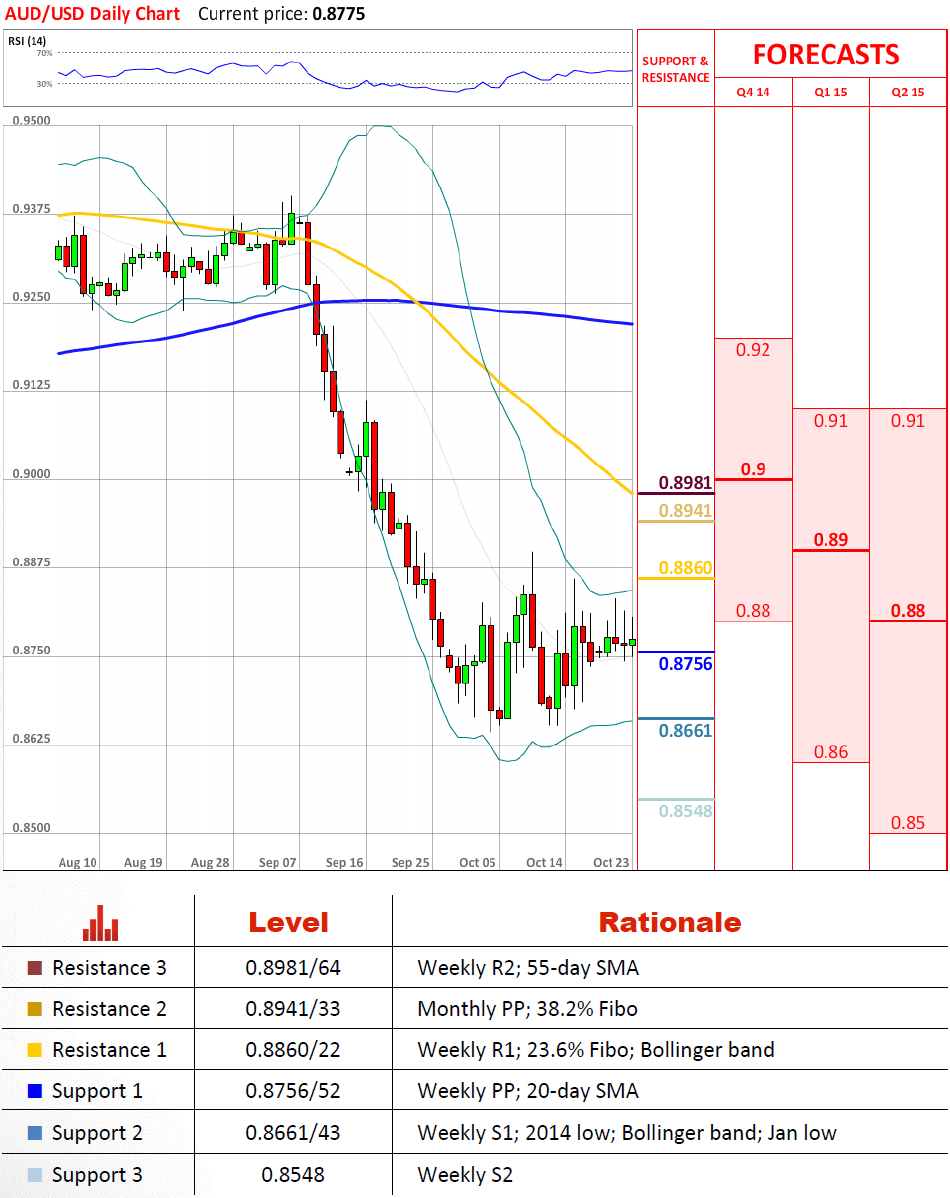The height and width of the screenshot is (1198, 950).
Task: Click the 0.9500 price axis label
Action: [x=31, y=121]
